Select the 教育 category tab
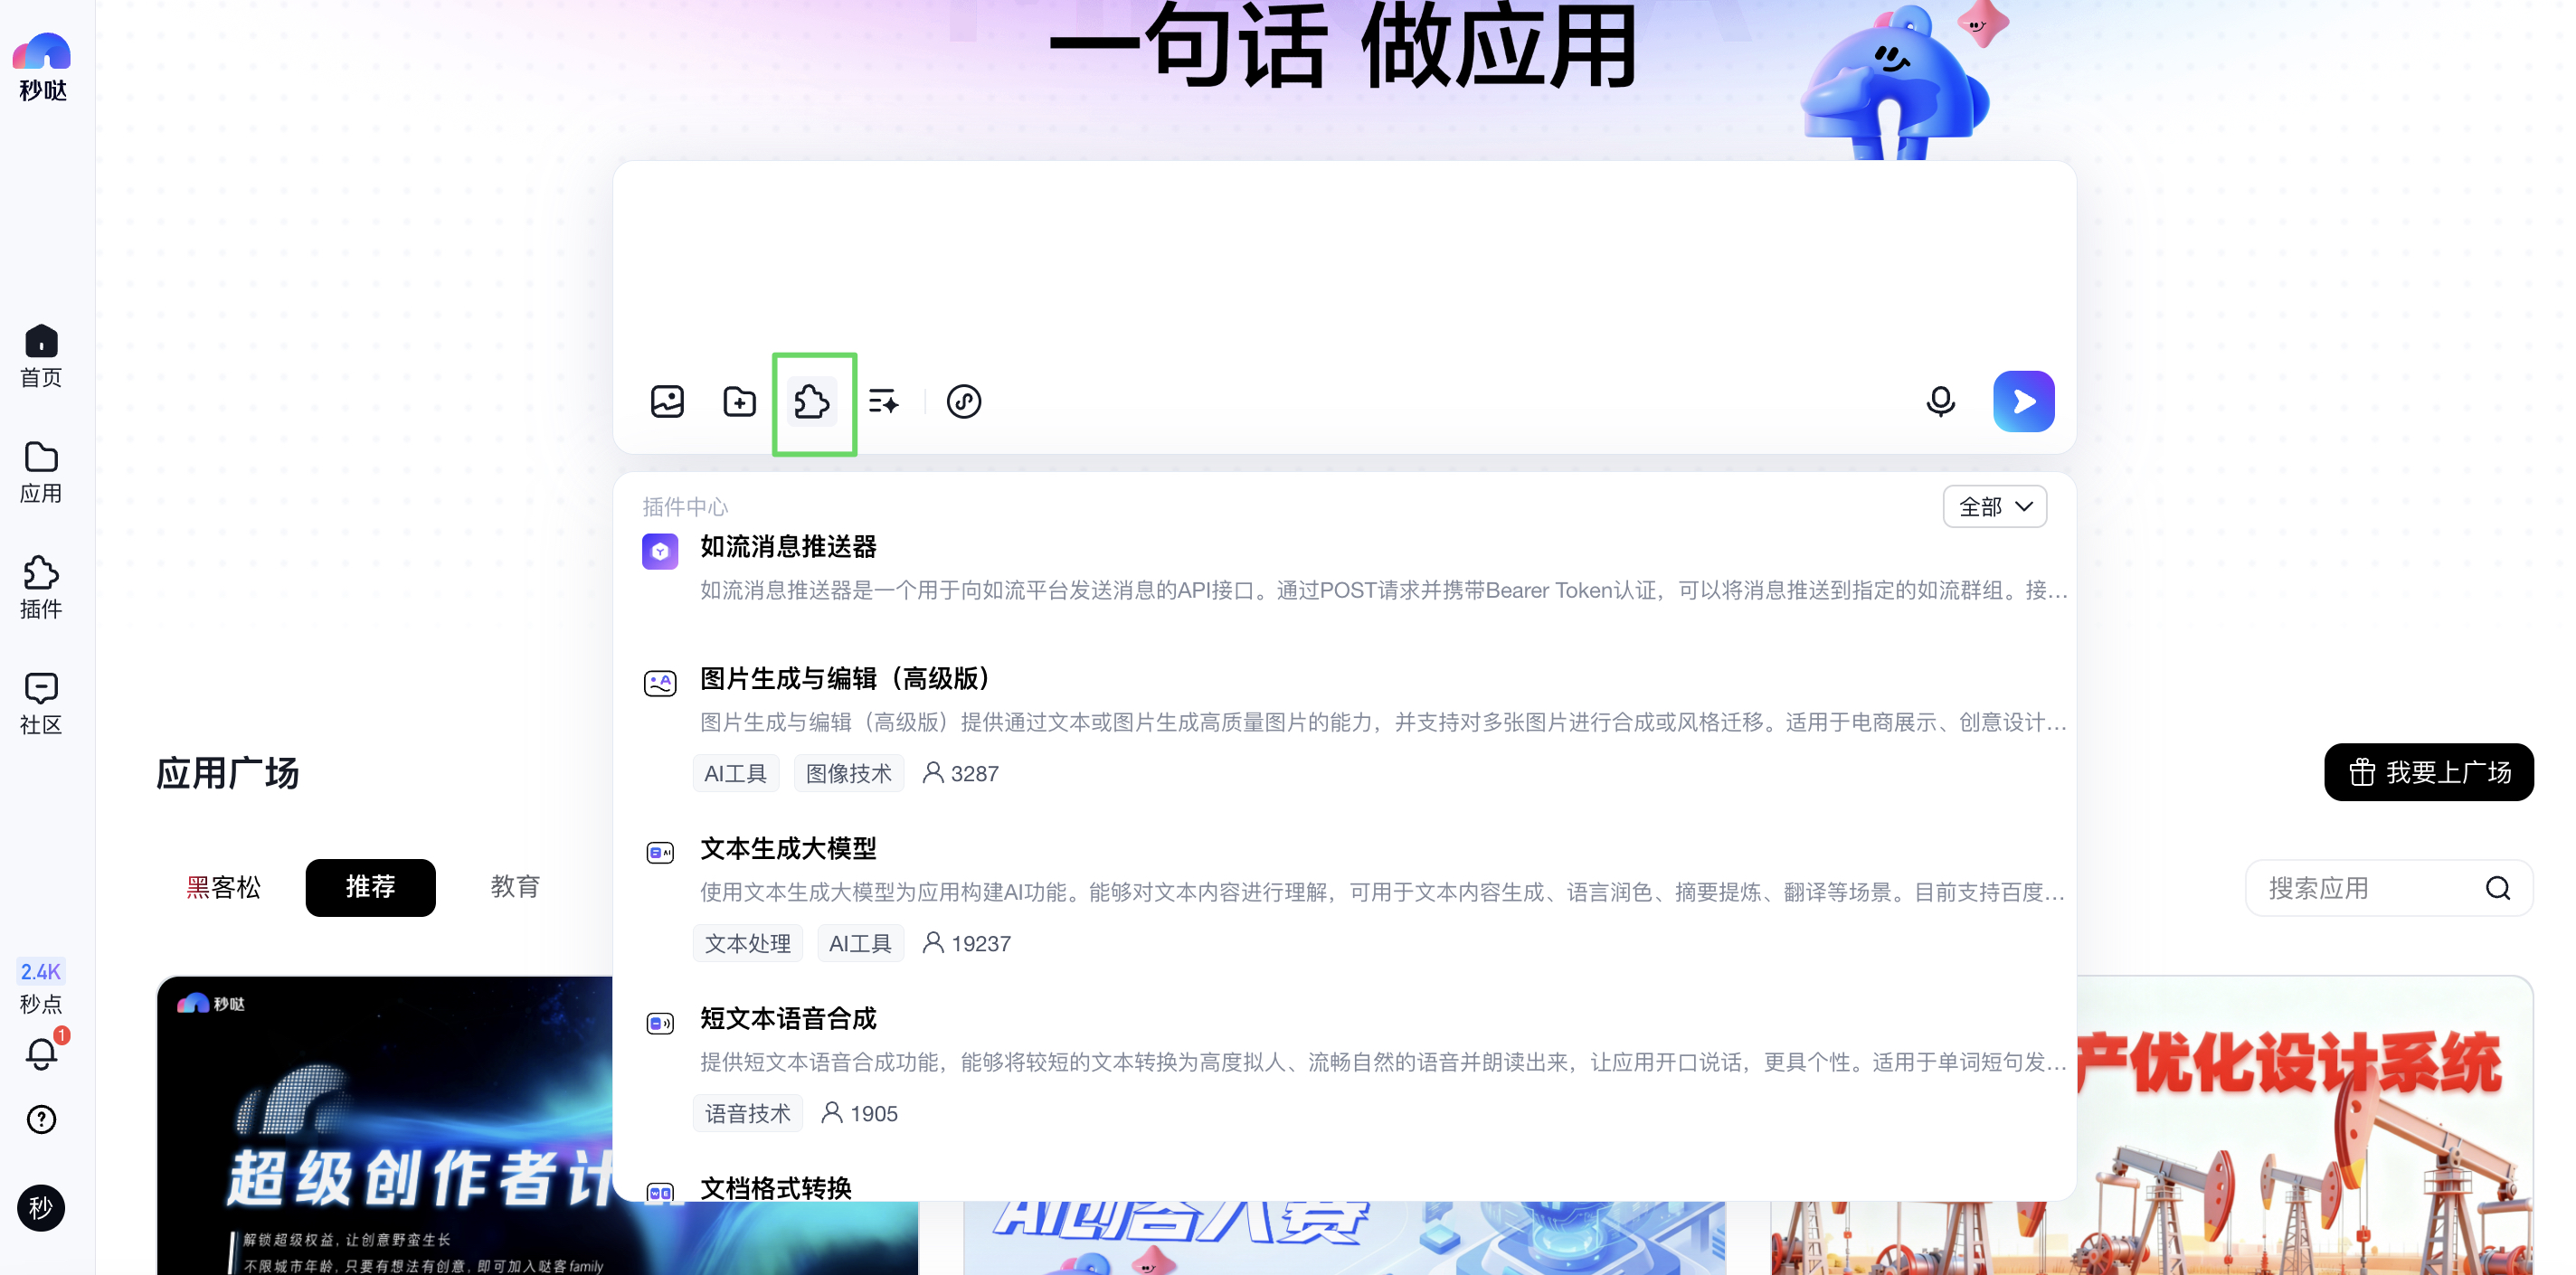 coord(515,887)
